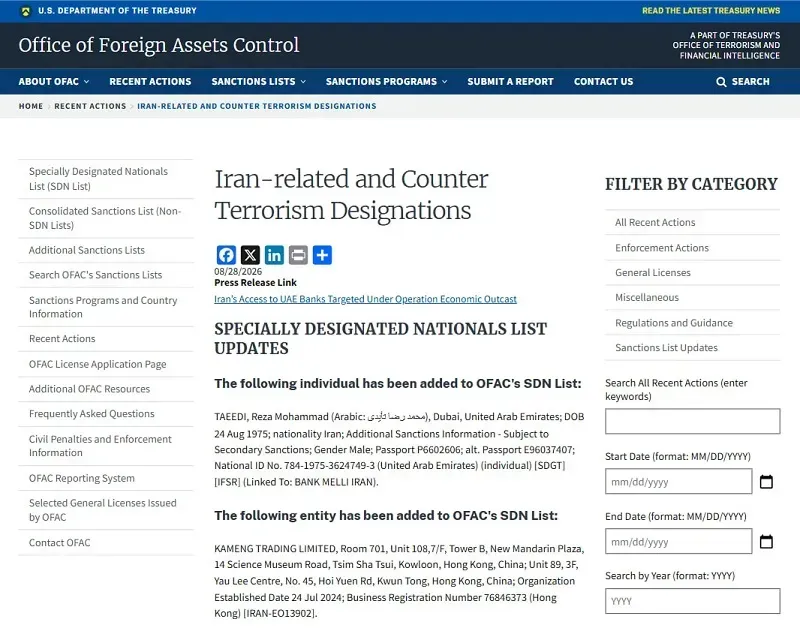Expand the About OFAC dropdown menu

[54, 82]
